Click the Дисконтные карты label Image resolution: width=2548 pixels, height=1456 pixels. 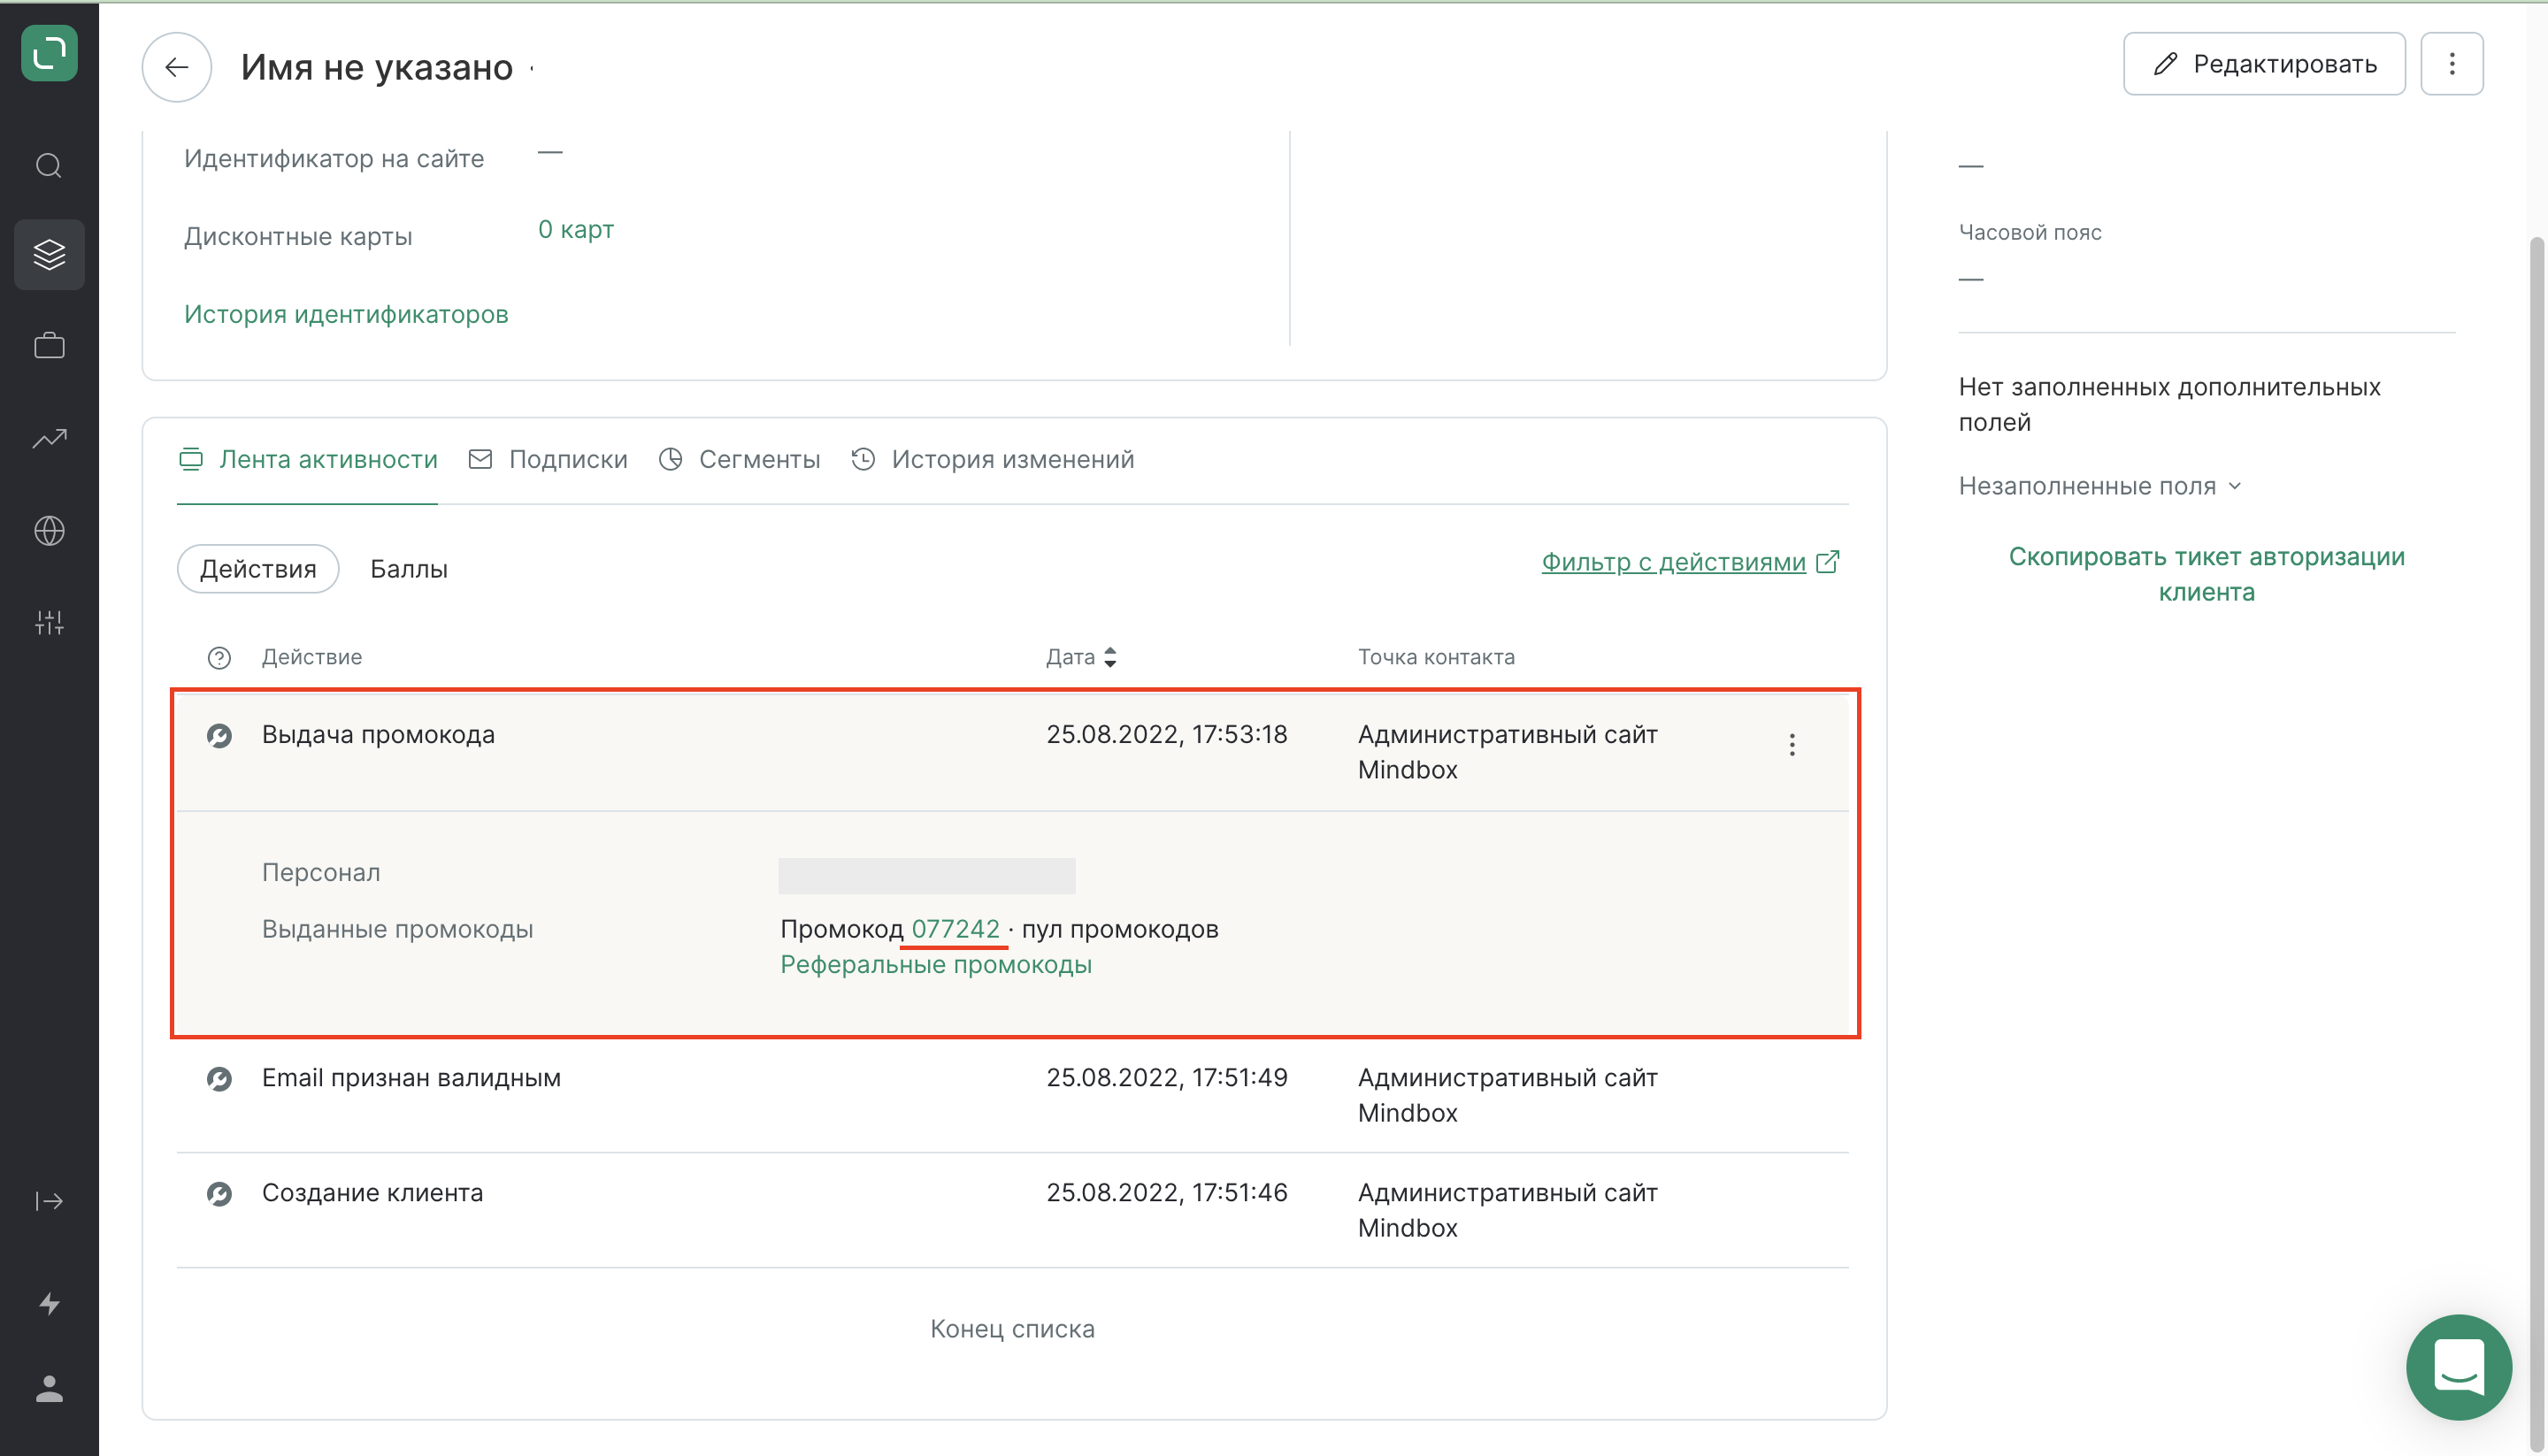coord(298,237)
